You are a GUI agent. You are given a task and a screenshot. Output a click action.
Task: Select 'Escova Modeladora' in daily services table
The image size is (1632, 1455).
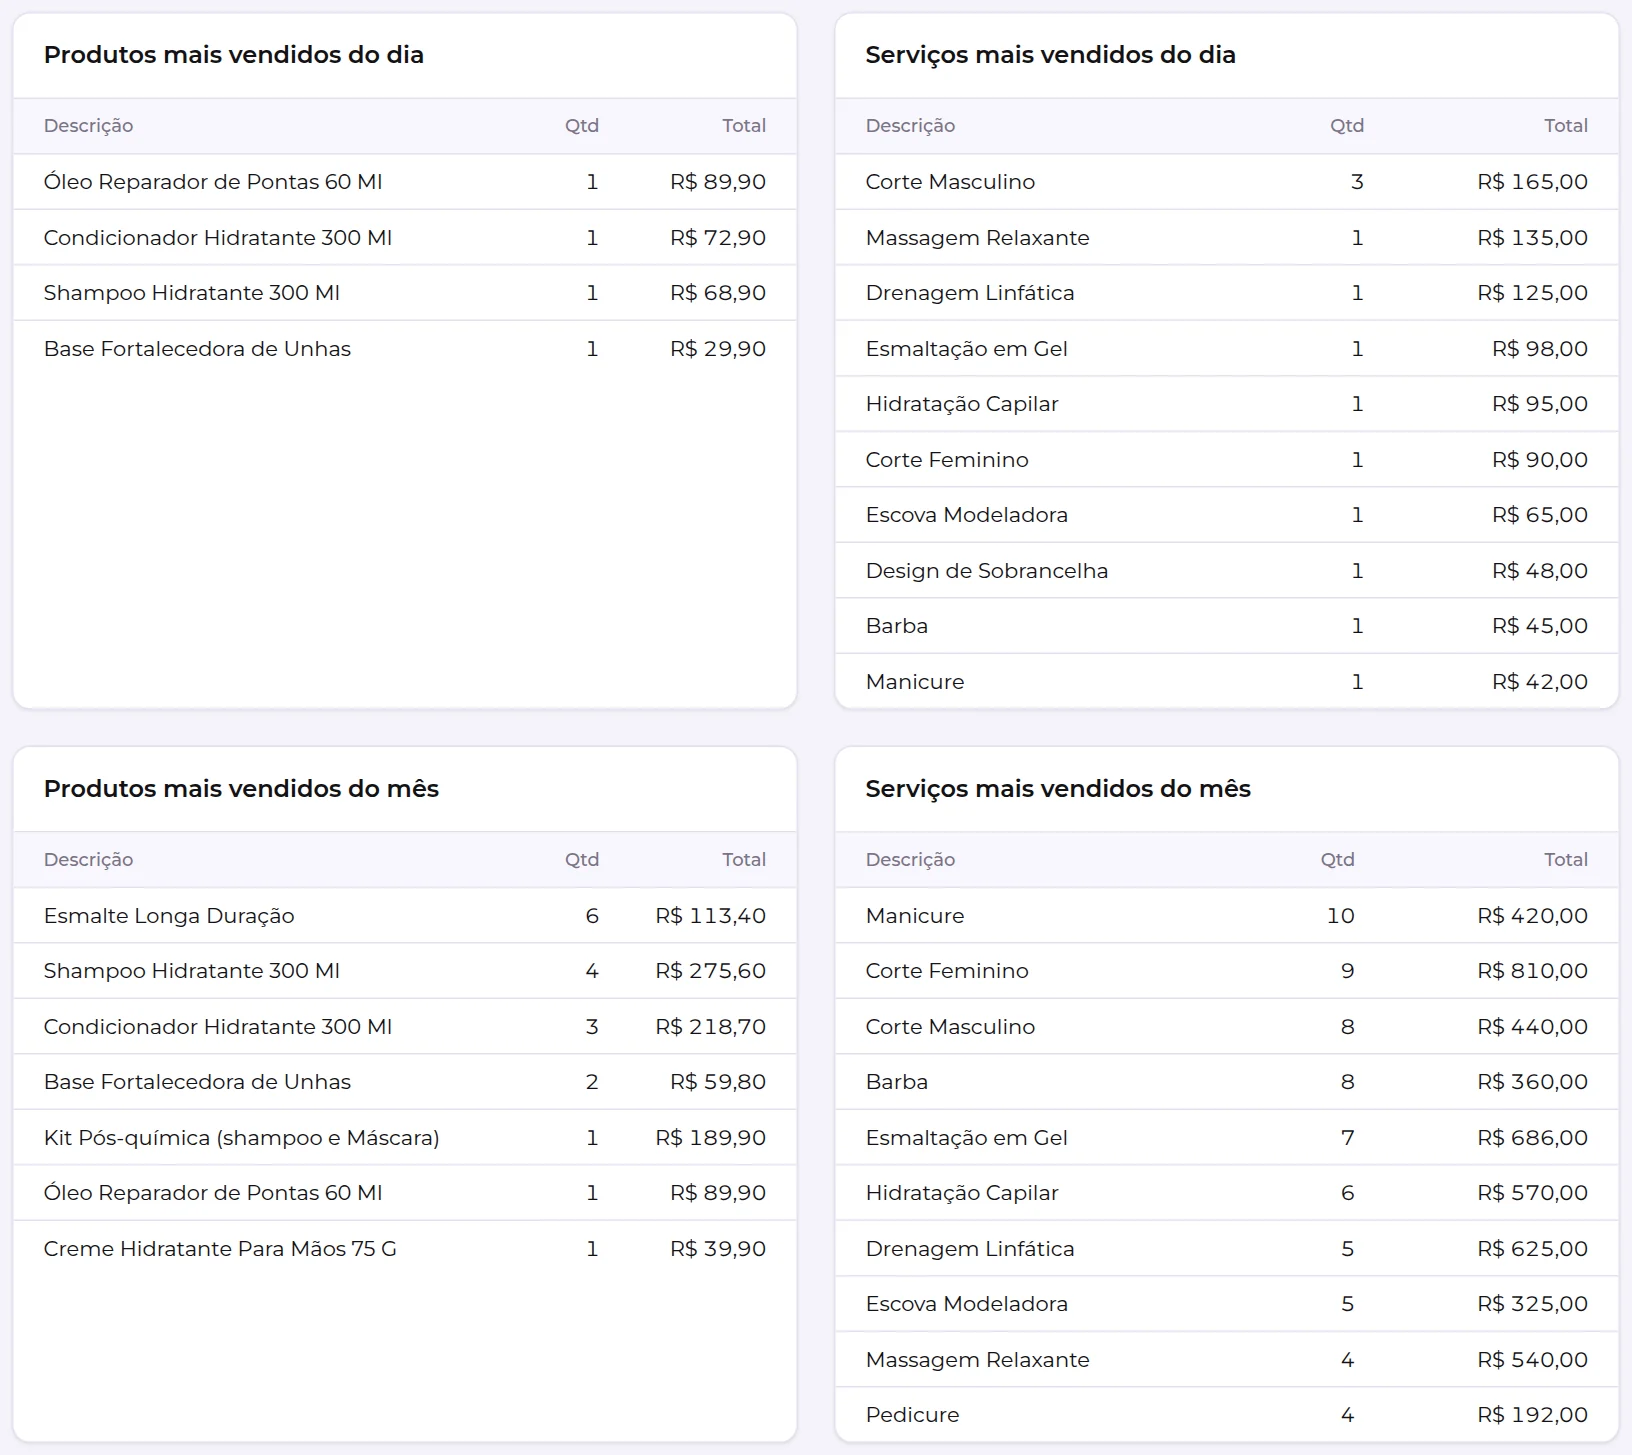966,515
